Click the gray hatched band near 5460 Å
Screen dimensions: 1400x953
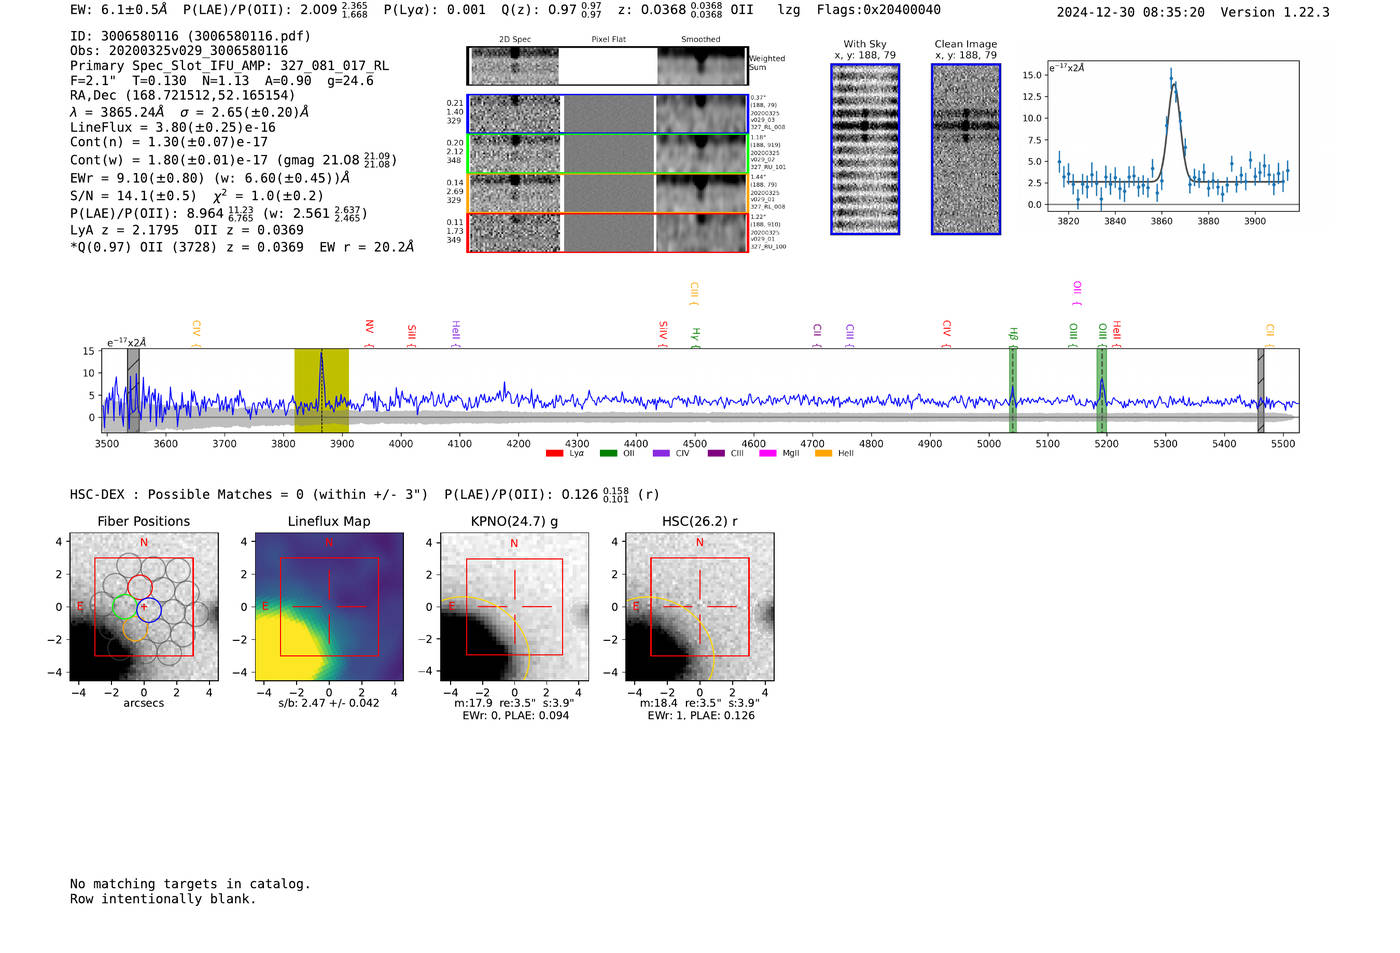point(1260,390)
